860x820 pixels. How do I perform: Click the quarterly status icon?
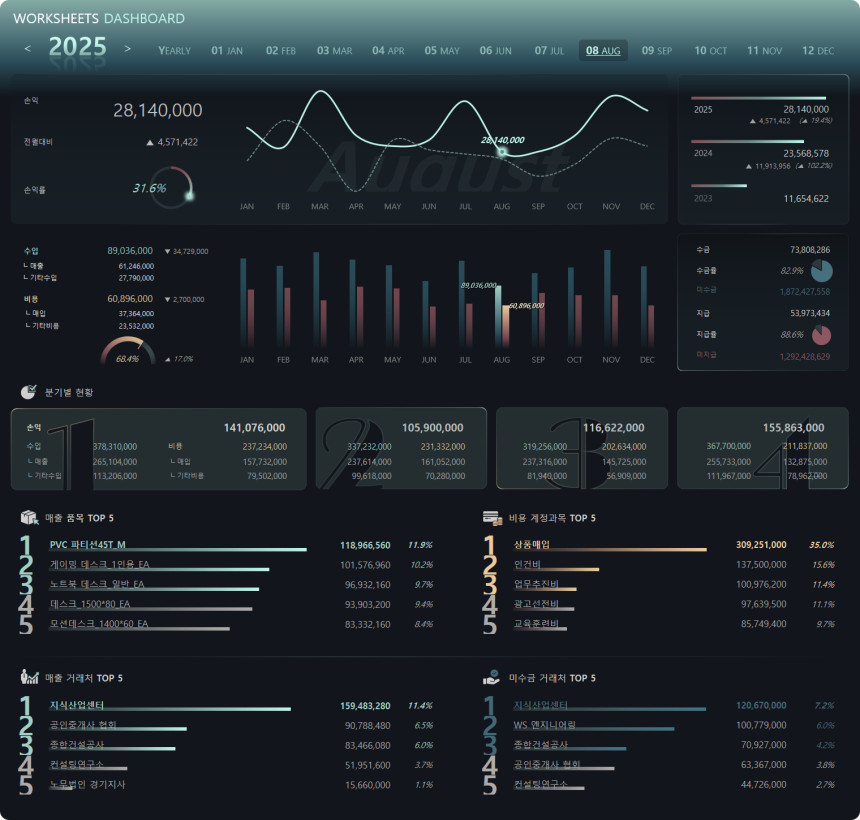point(29,391)
